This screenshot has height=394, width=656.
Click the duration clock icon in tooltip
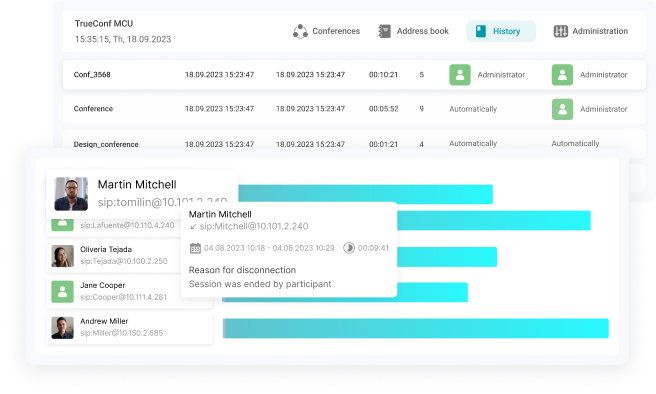pos(349,248)
